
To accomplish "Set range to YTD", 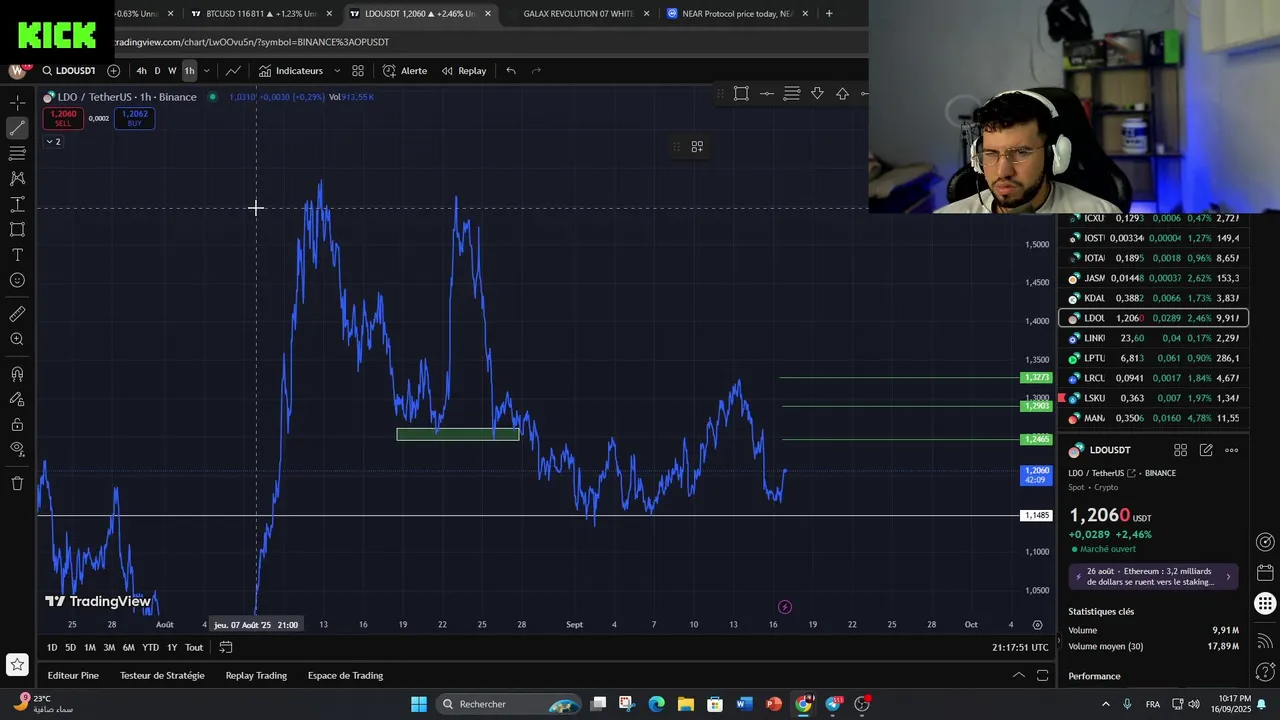I will point(150,648).
